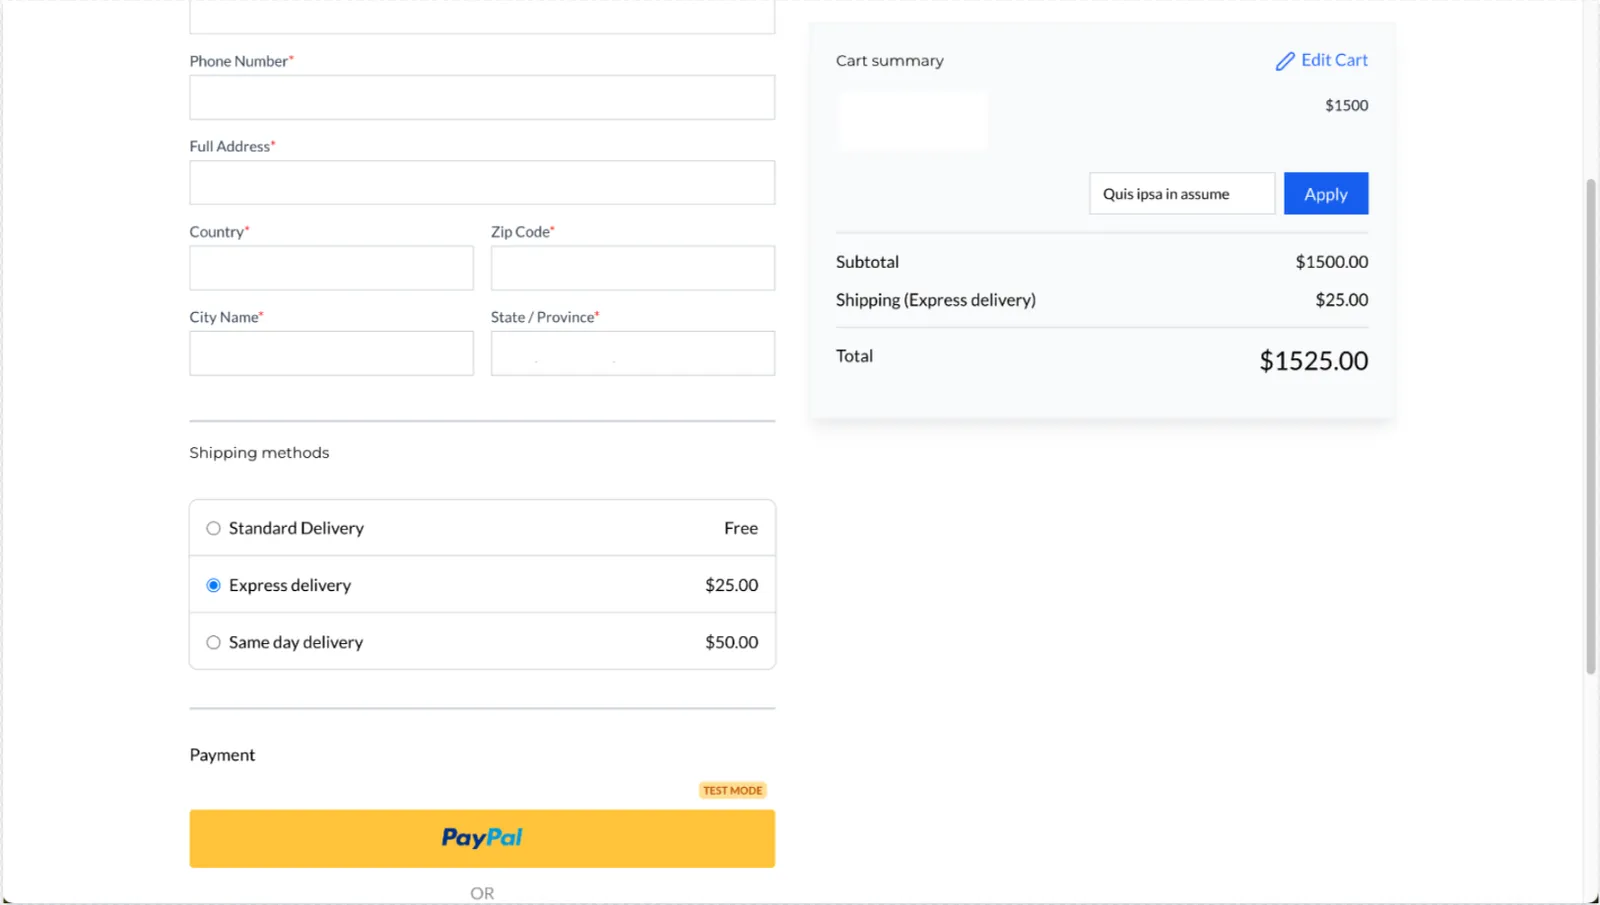The width and height of the screenshot is (1600, 905).
Task: Click the Standard Delivery Free row
Action: point(482,528)
